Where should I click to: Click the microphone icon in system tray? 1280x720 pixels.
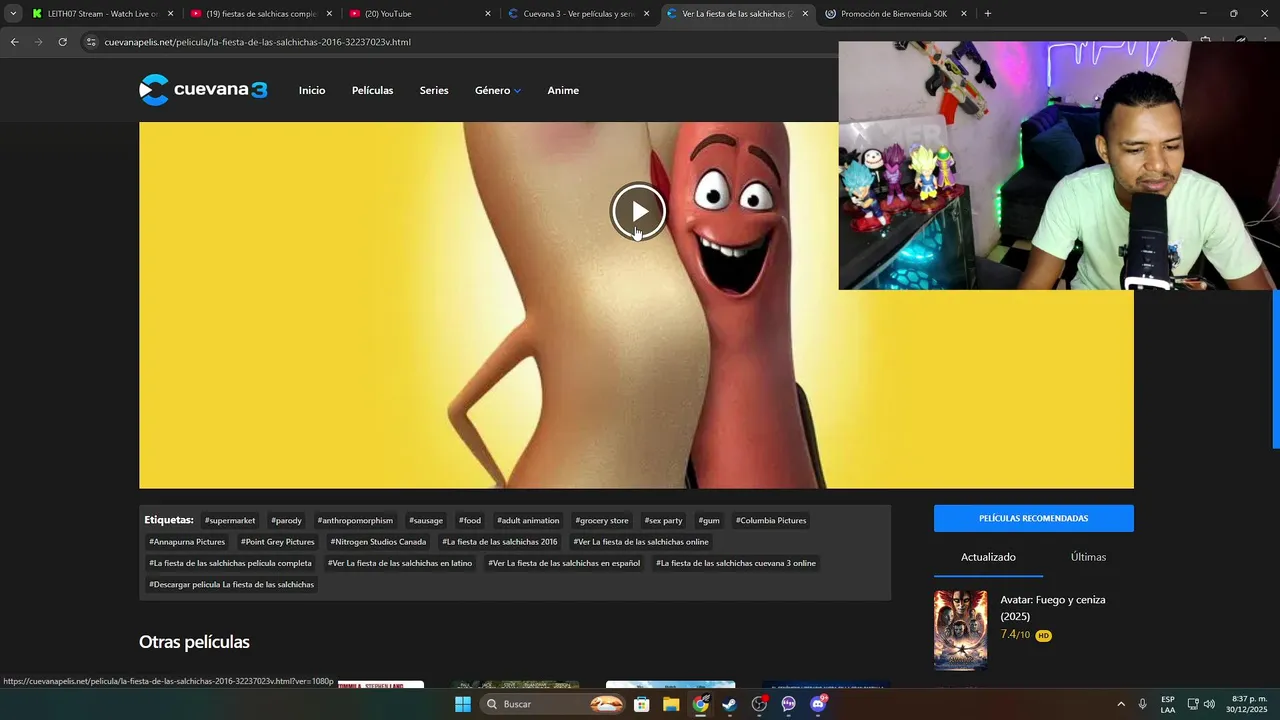pos(1143,704)
